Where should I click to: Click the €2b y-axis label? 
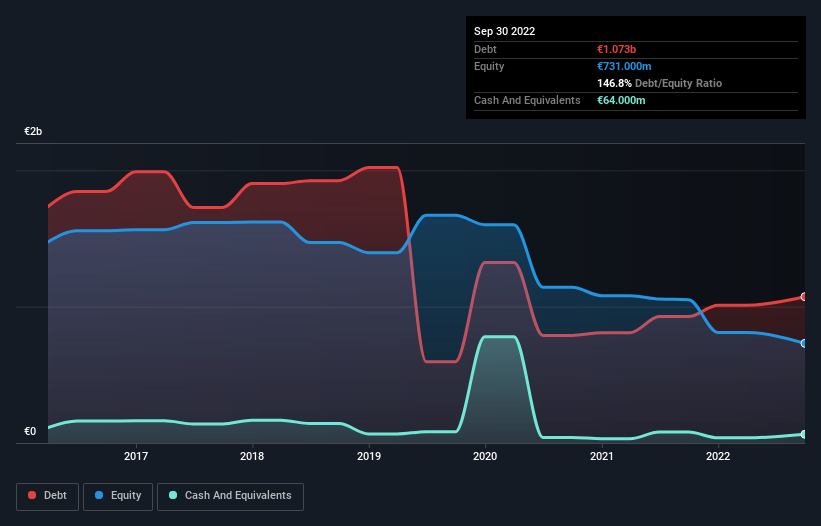pos(33,131)
